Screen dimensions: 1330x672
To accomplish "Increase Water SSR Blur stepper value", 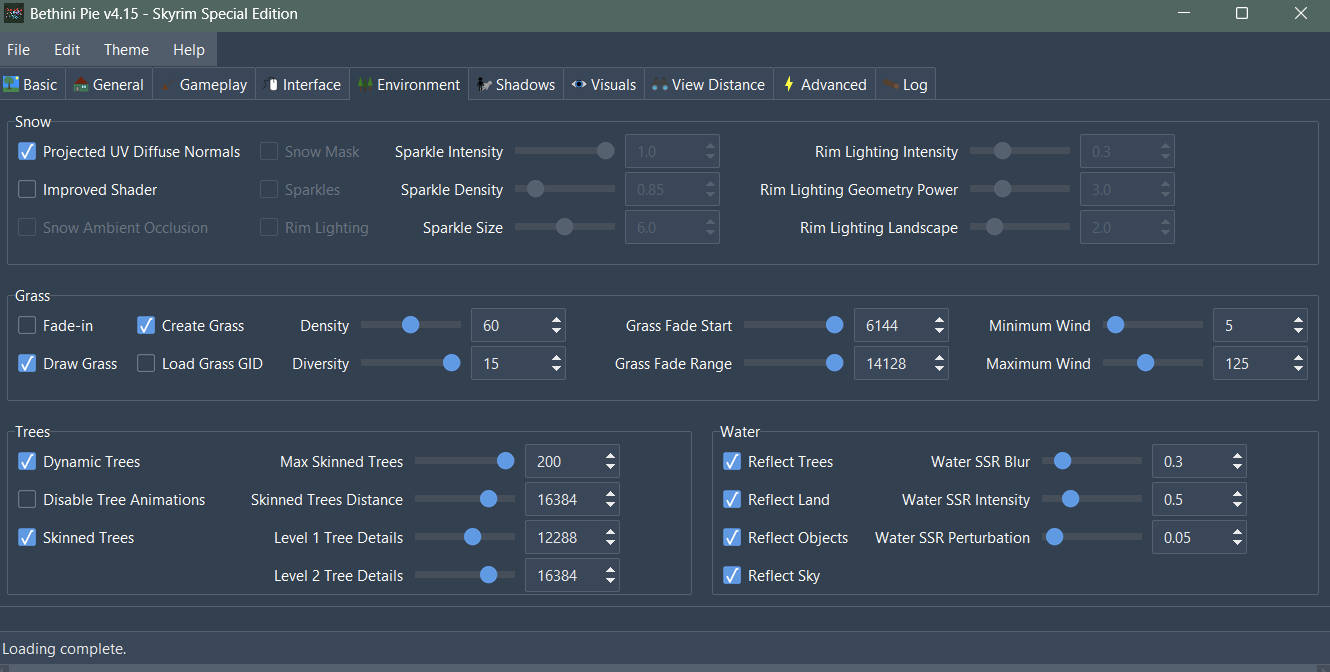I will pos(1237,456).
